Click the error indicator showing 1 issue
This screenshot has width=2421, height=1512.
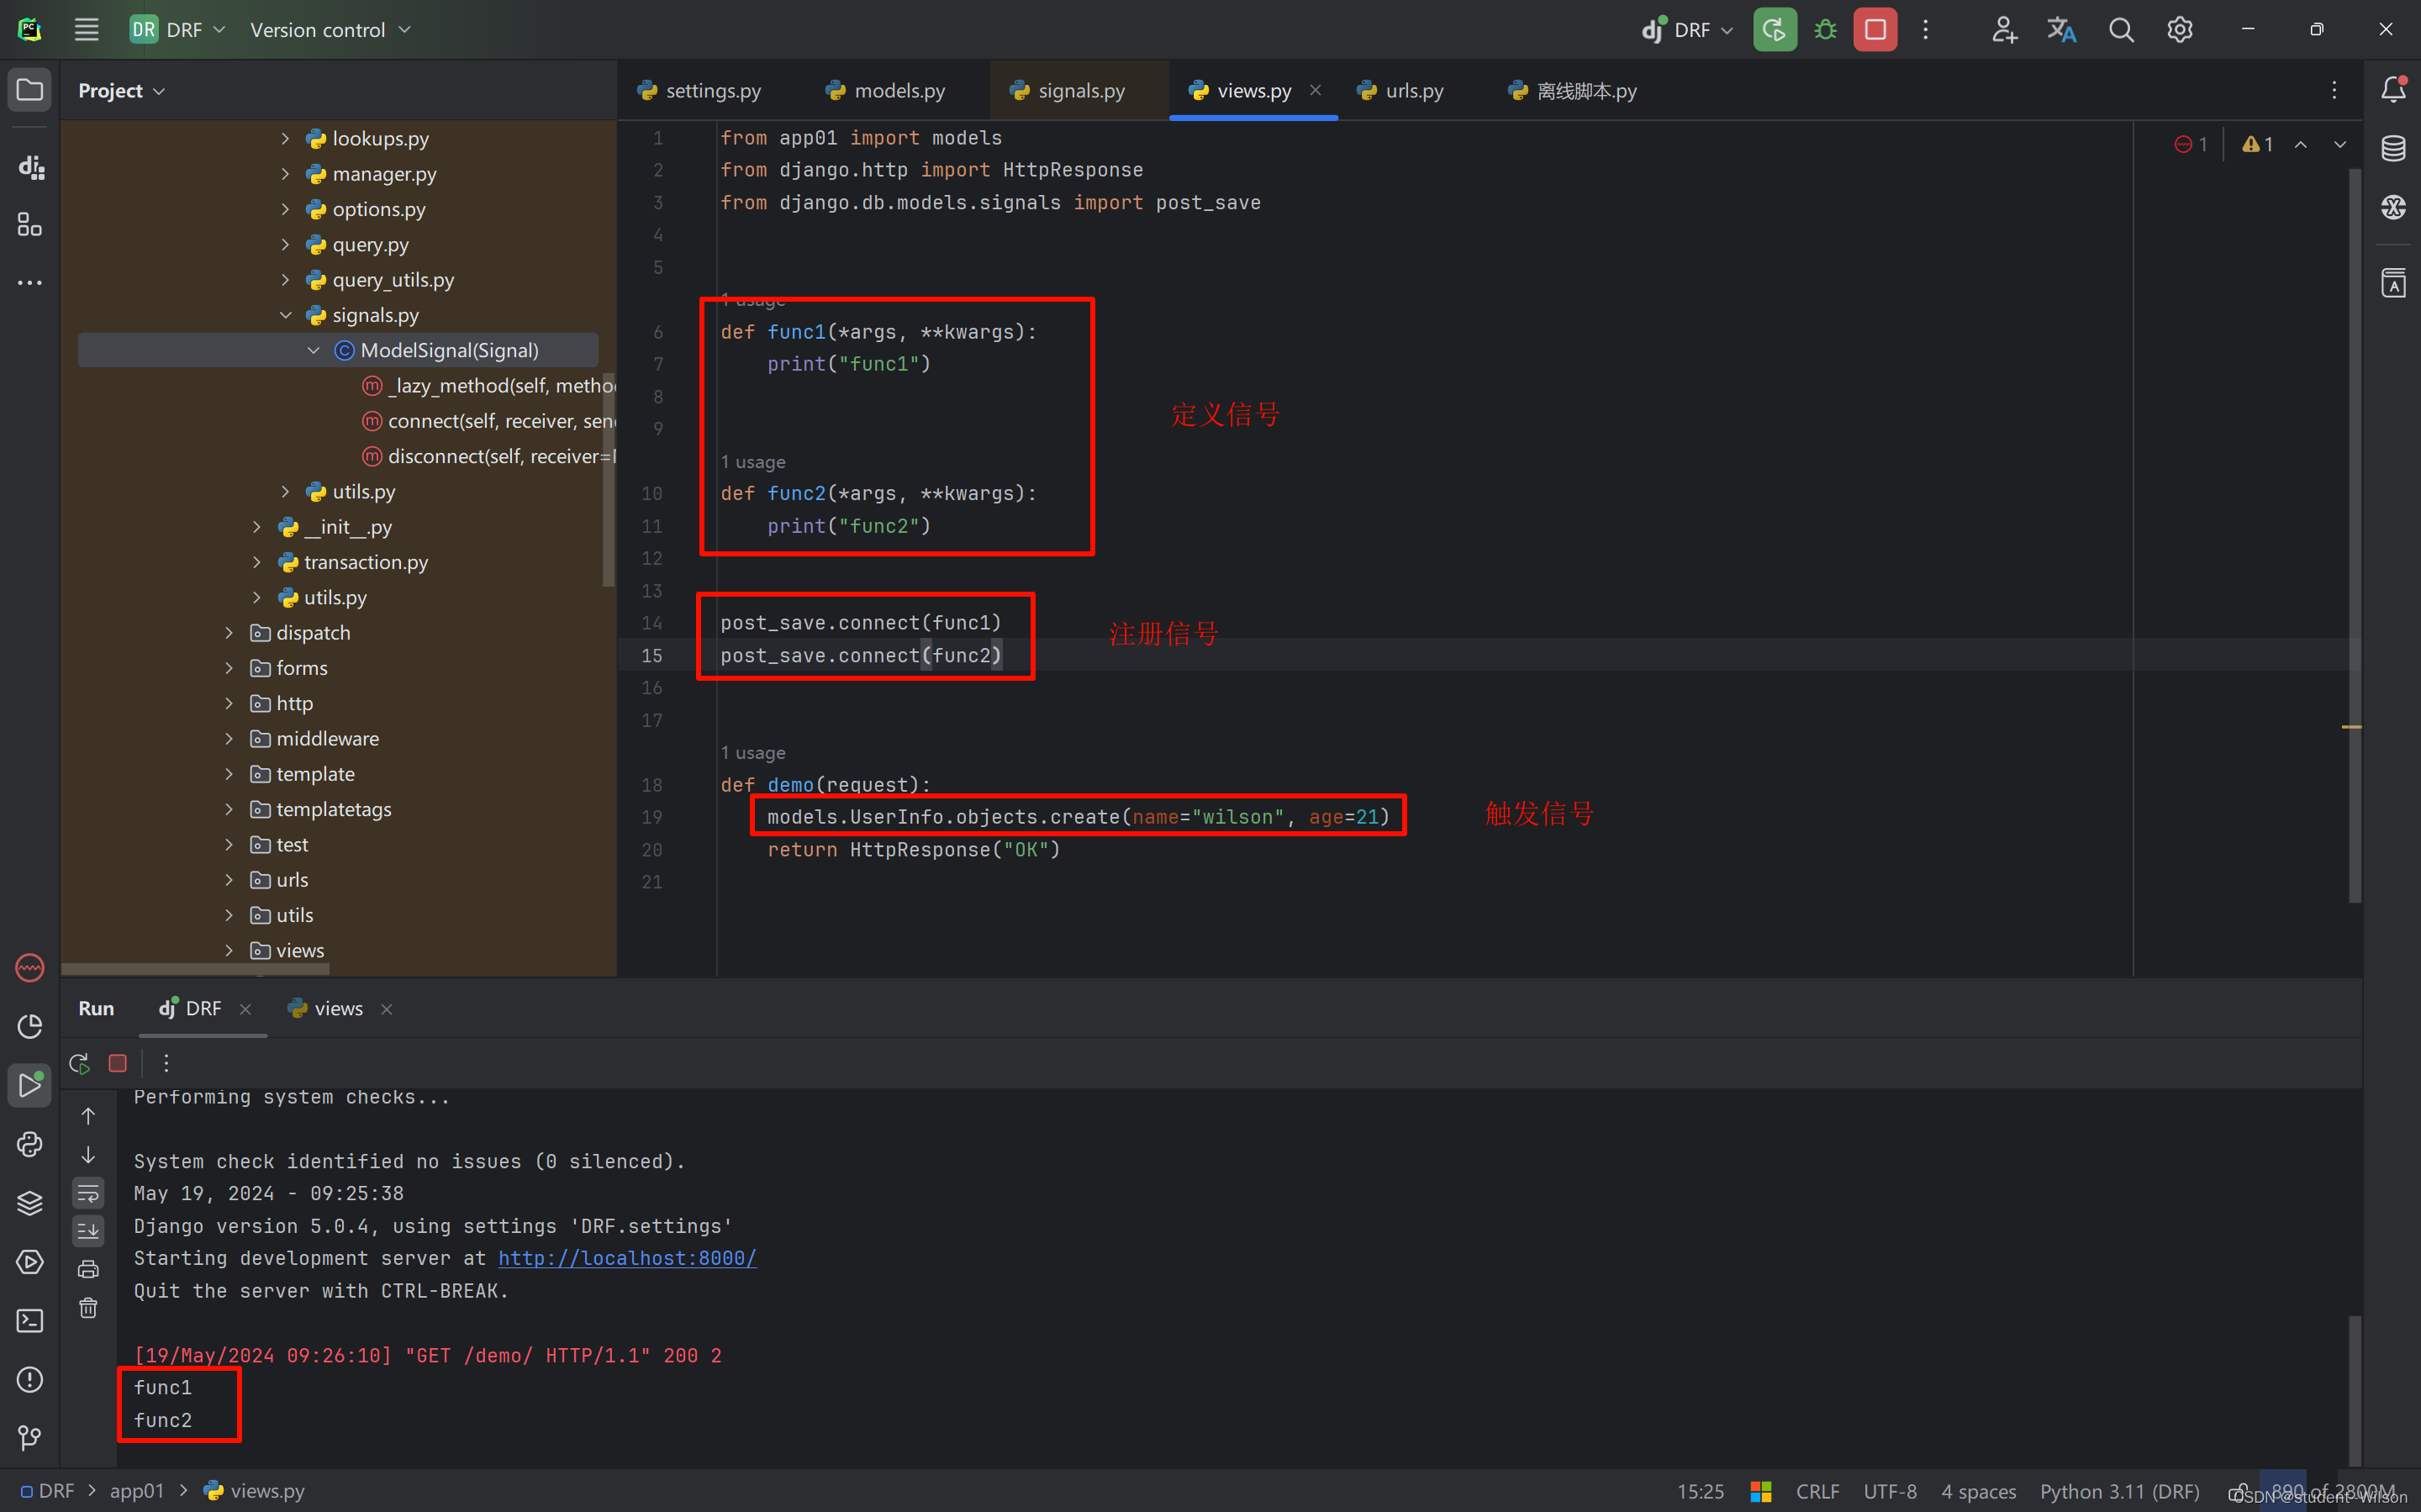click(2192, 143)
